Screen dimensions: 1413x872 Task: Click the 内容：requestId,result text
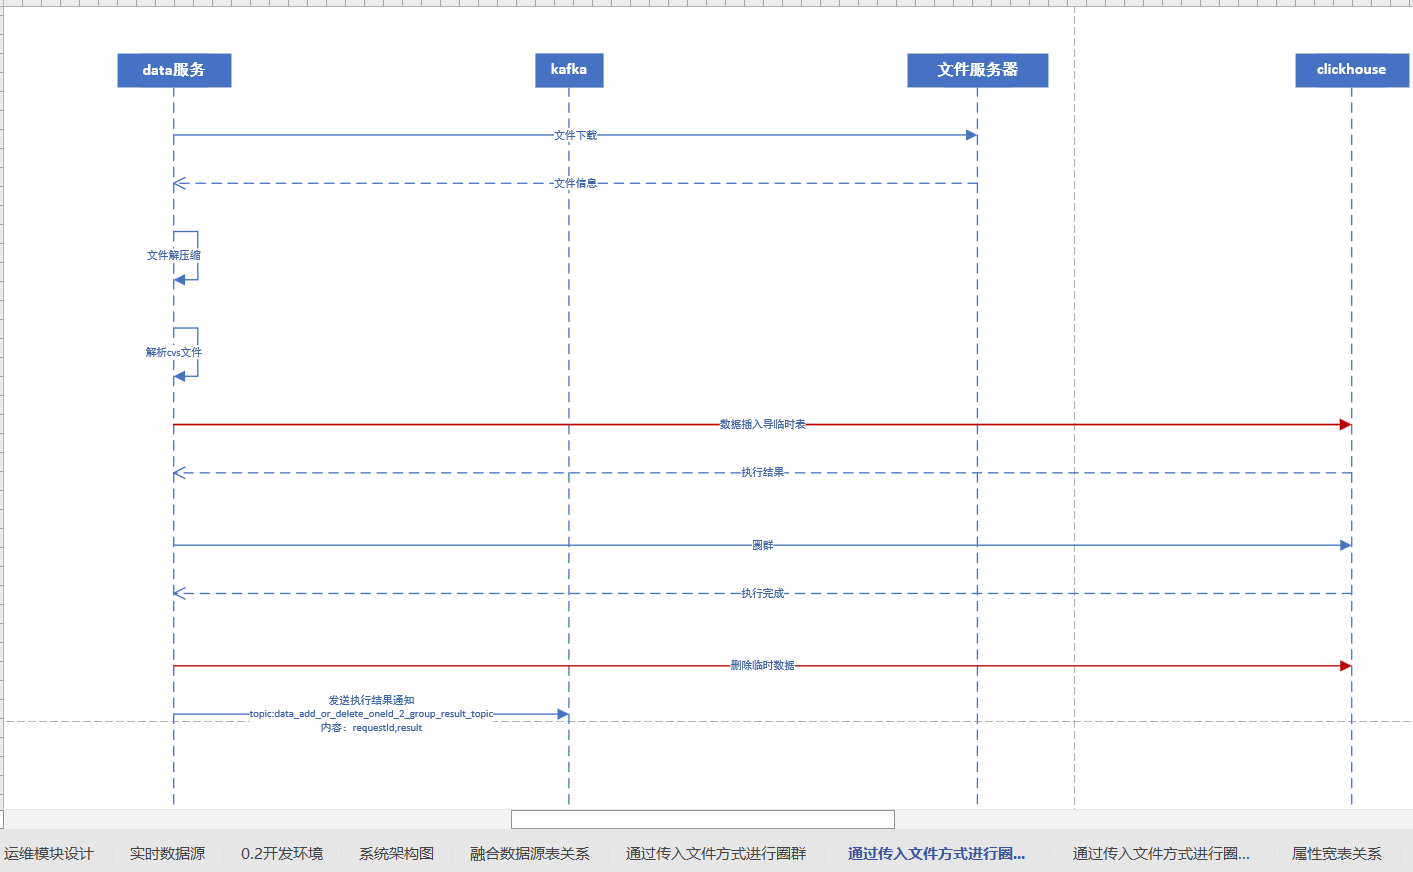[371, 728]
